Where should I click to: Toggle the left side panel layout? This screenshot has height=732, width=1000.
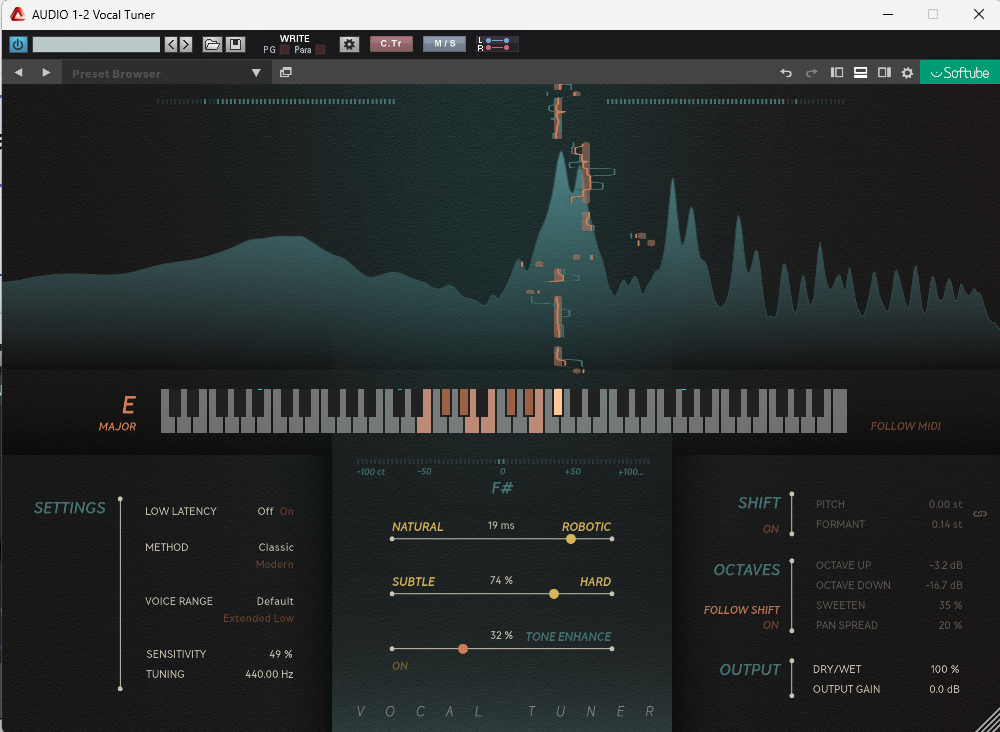point(837,73)
